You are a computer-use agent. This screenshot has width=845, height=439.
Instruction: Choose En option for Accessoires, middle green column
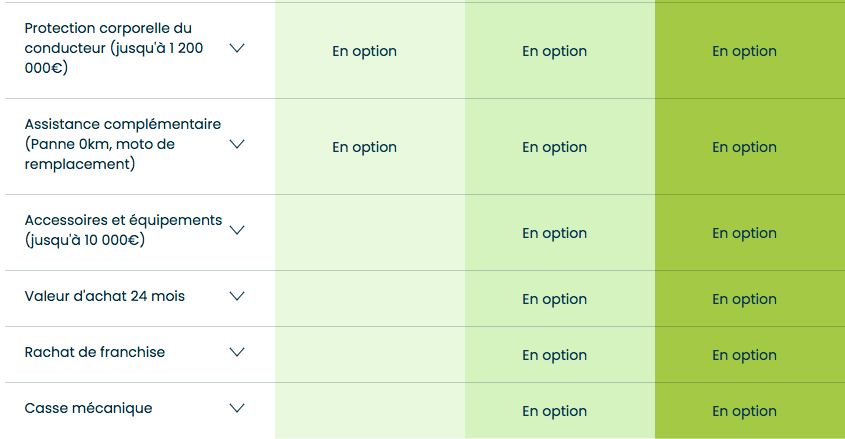555,233
